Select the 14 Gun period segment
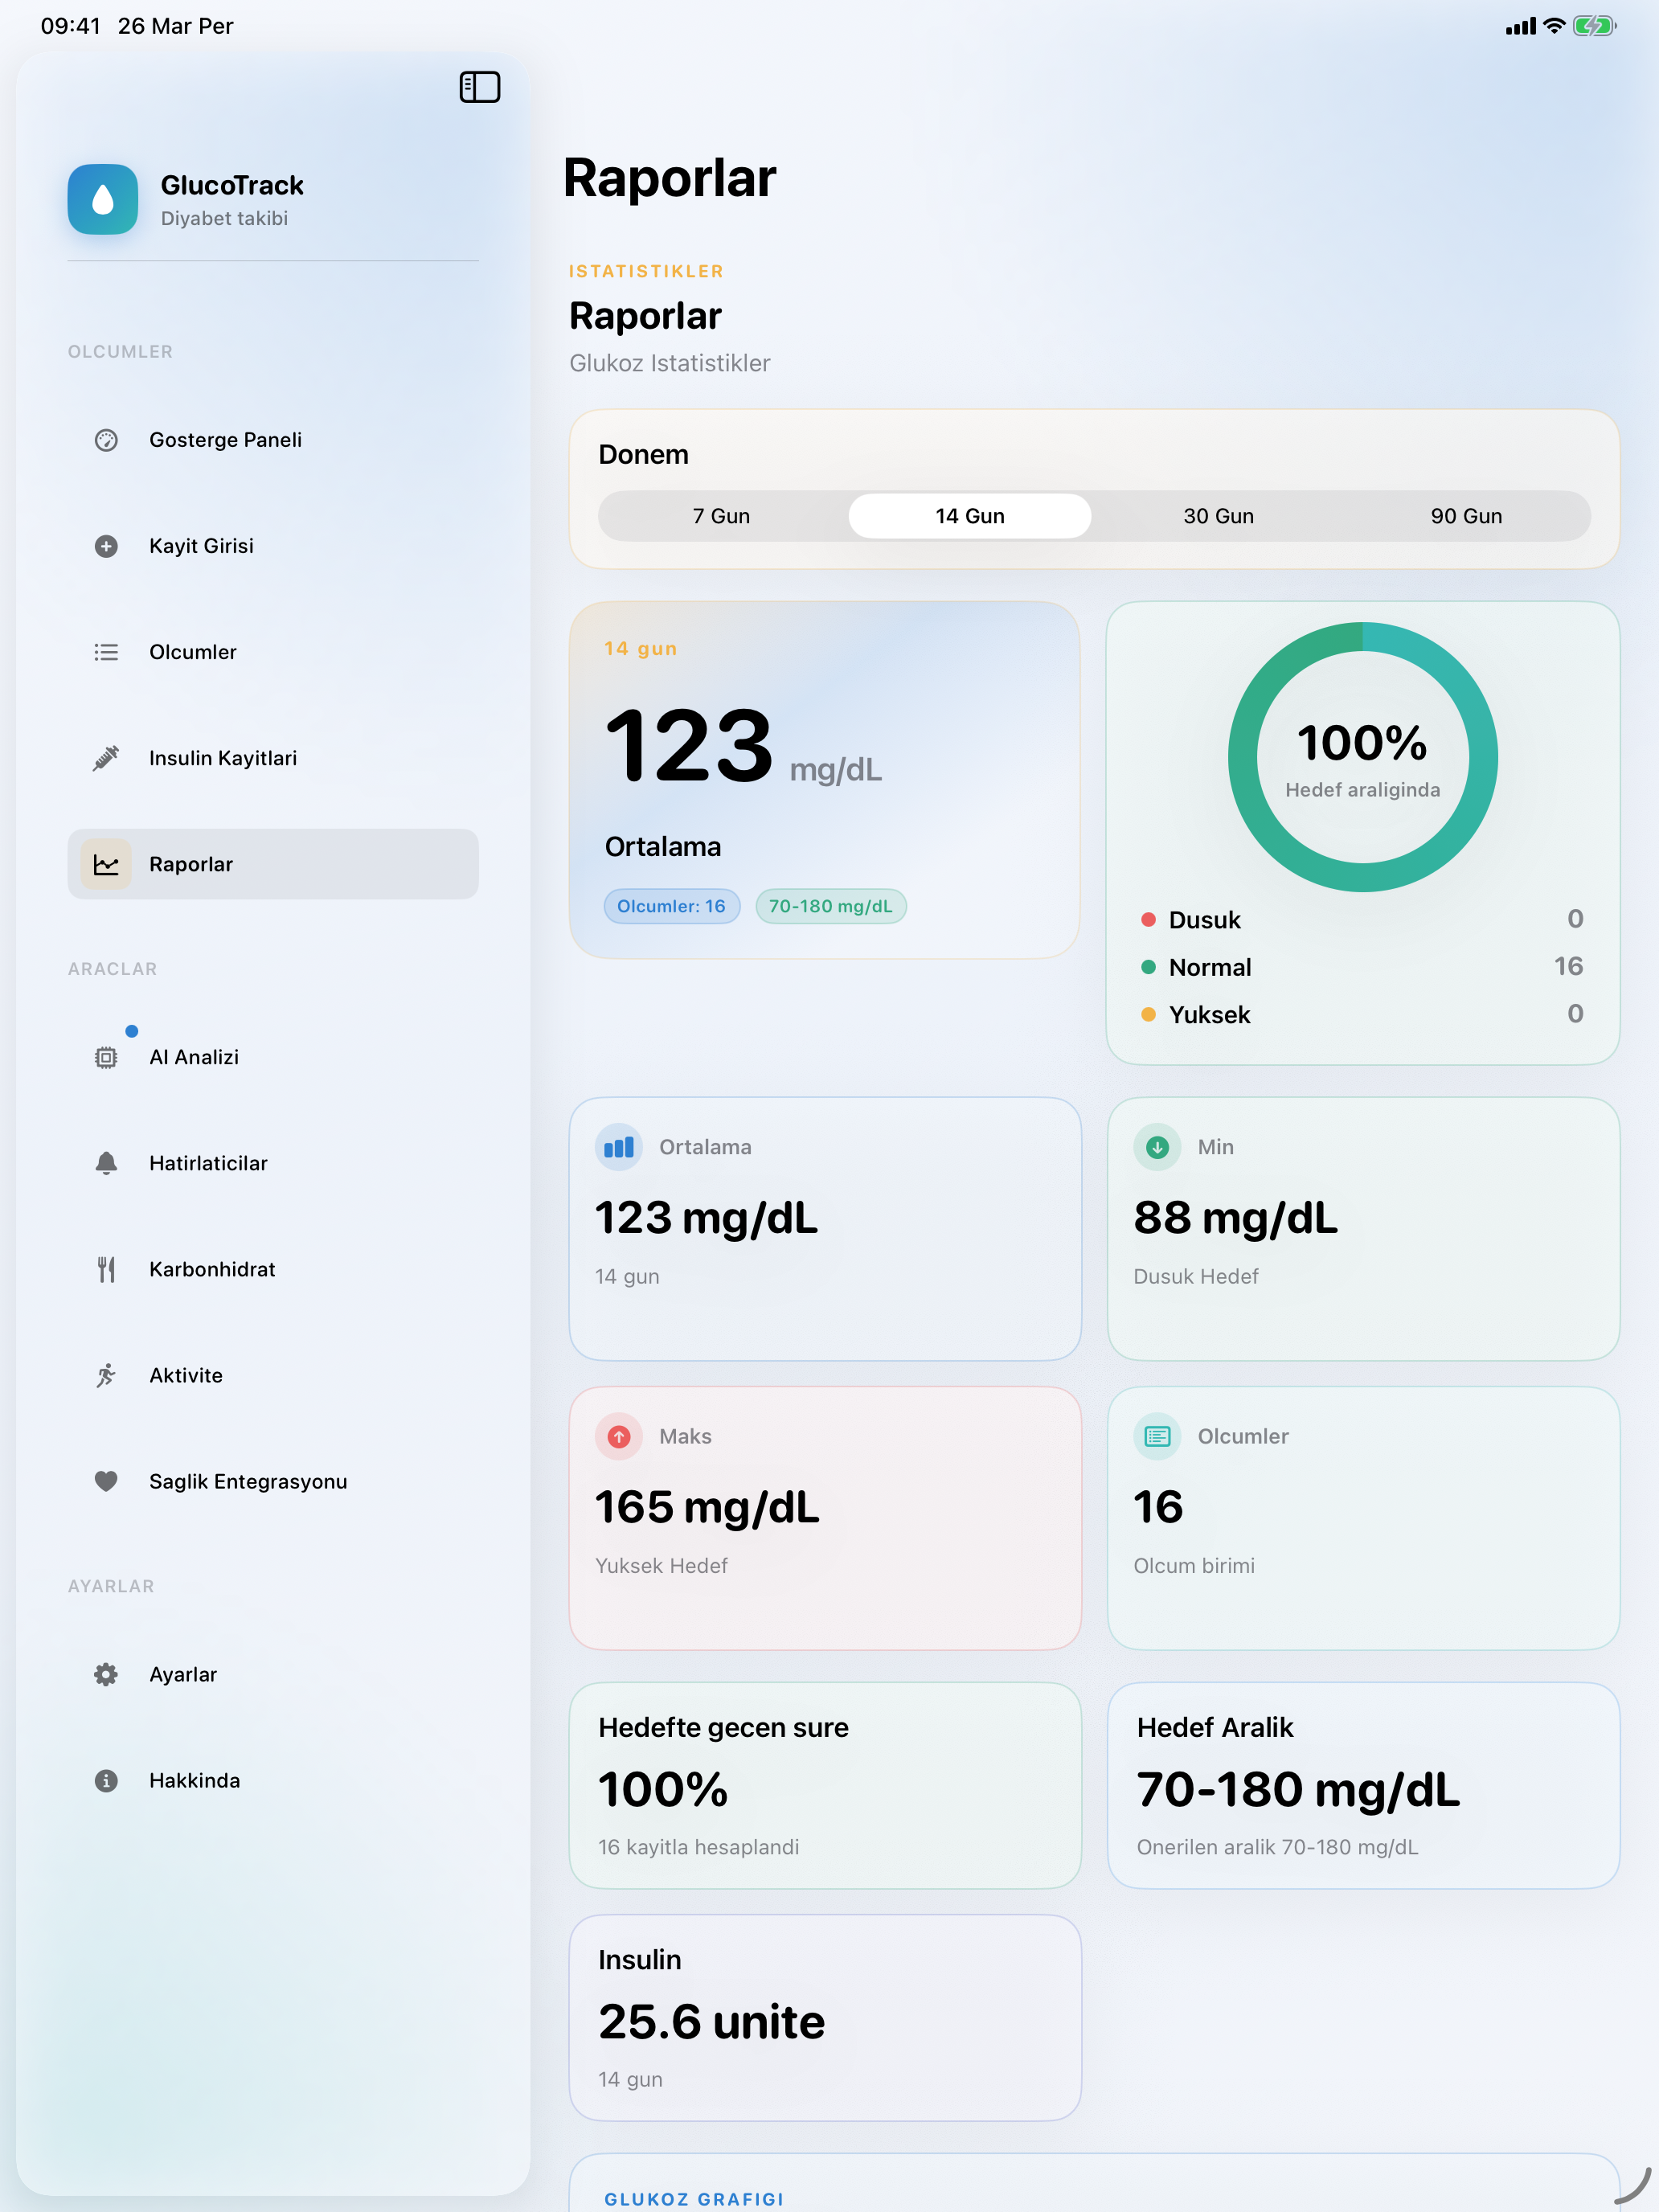This screenshot has height=2212, width=1659. [x=969, y=516]
